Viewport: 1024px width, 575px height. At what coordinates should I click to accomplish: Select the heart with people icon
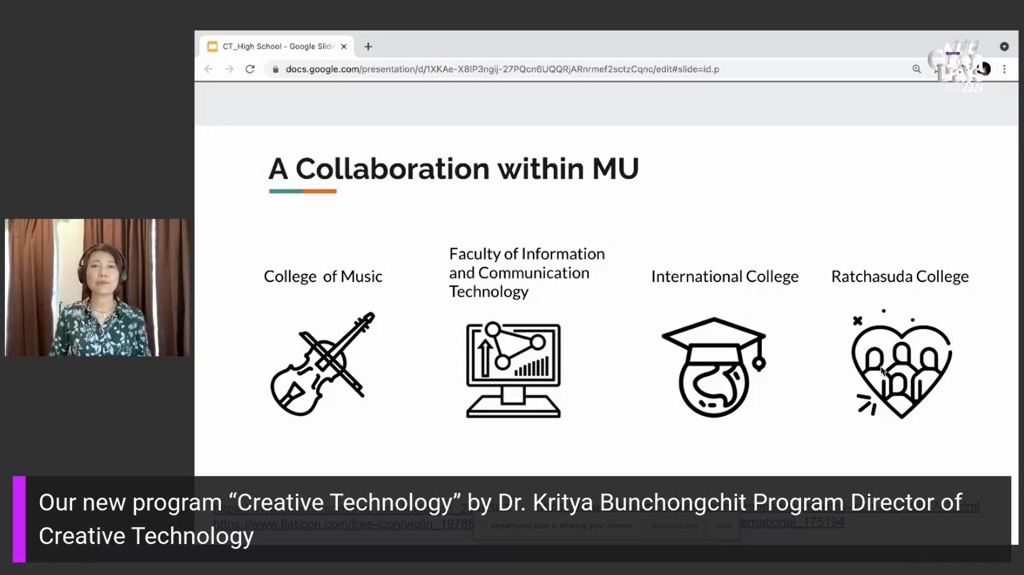point(900,366)
